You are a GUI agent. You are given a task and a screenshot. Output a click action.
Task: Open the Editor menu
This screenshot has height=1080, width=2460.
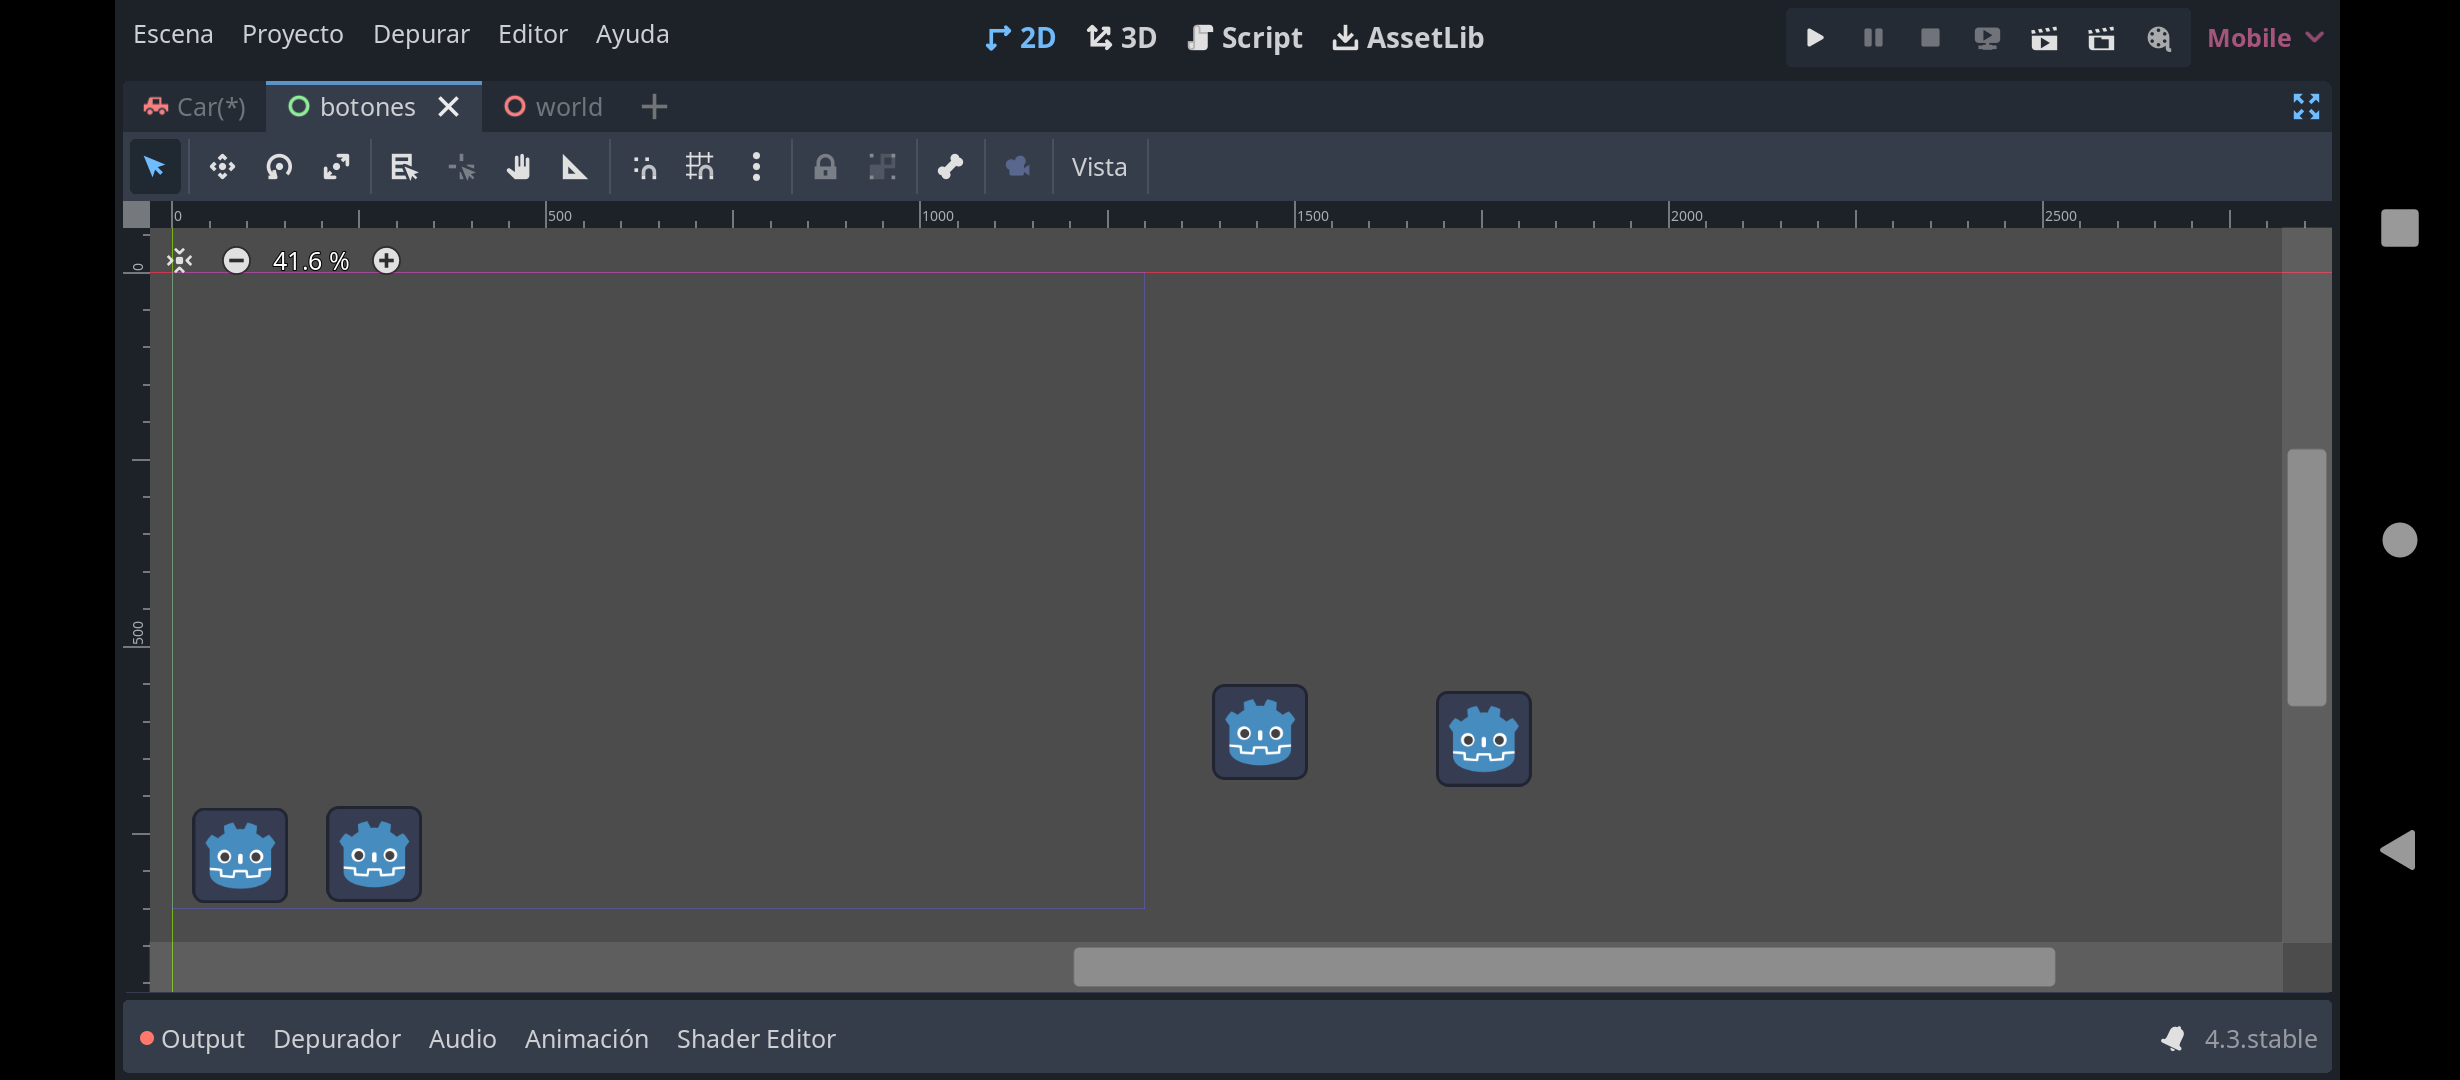(x=533, y=34)
